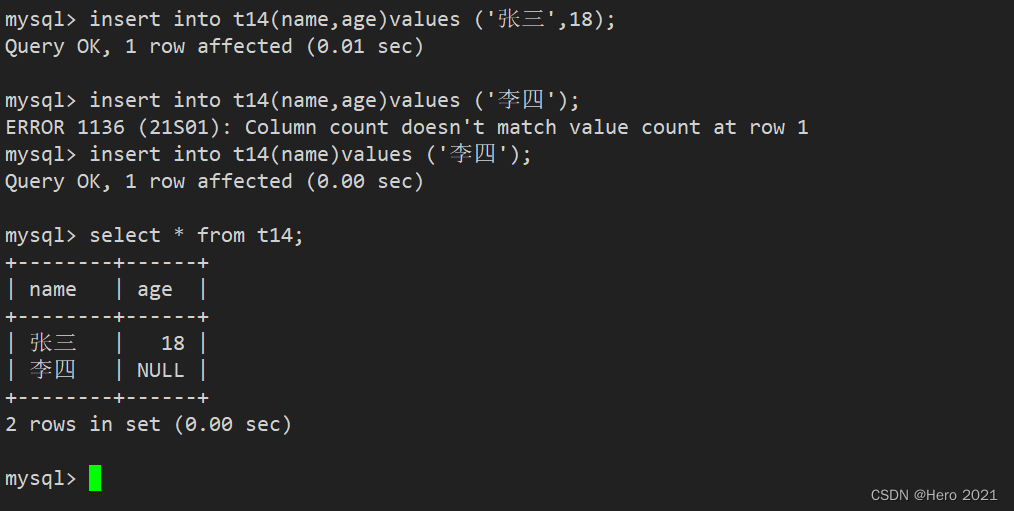Click 'Query OK' line showing 0.01 sec

214,47
